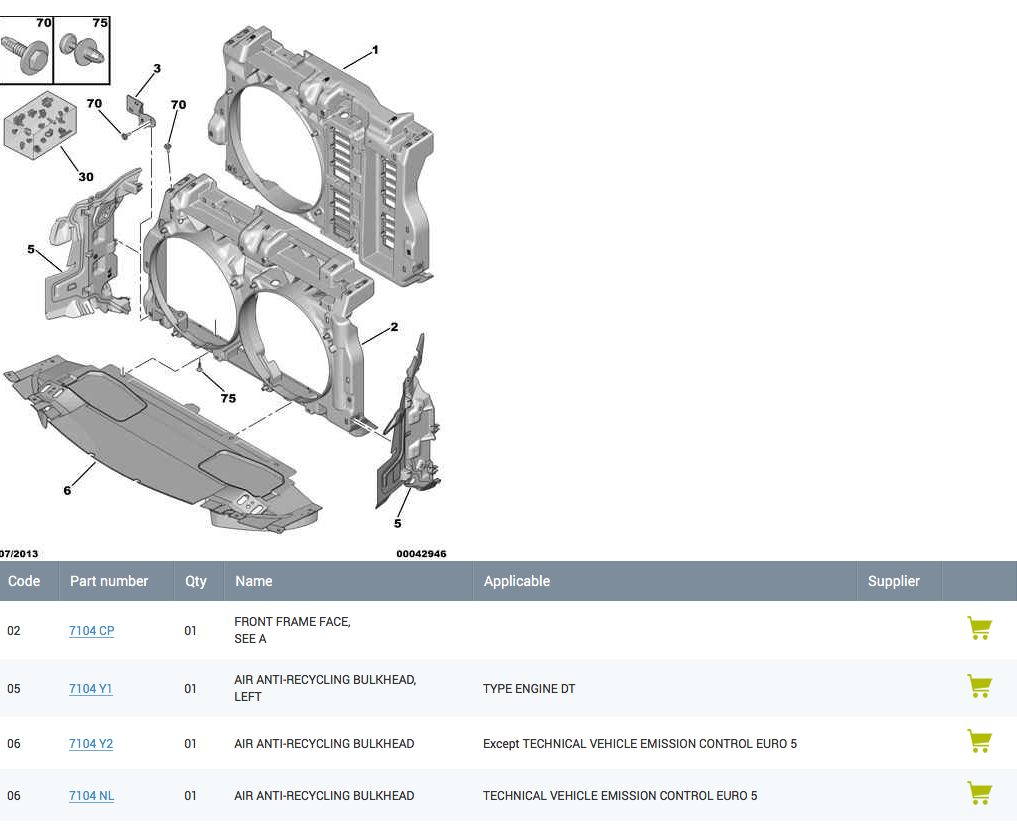Select label 2 on the diagram
This screenshot has width=1017, height=825.
pos(394,327)
